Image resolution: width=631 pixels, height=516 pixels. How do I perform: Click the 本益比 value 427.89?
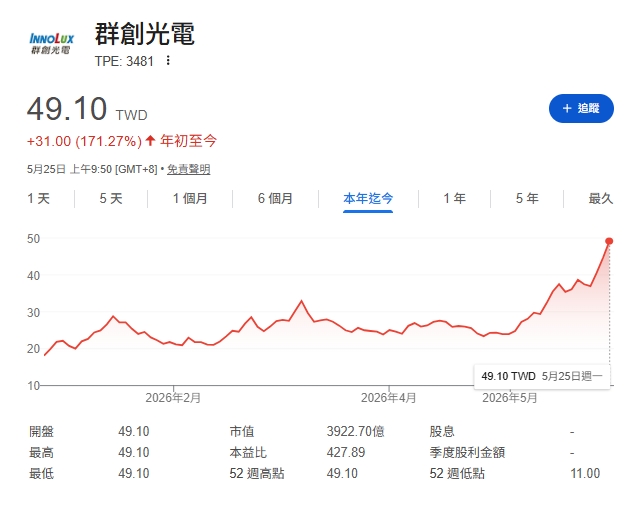coord(346,452)
